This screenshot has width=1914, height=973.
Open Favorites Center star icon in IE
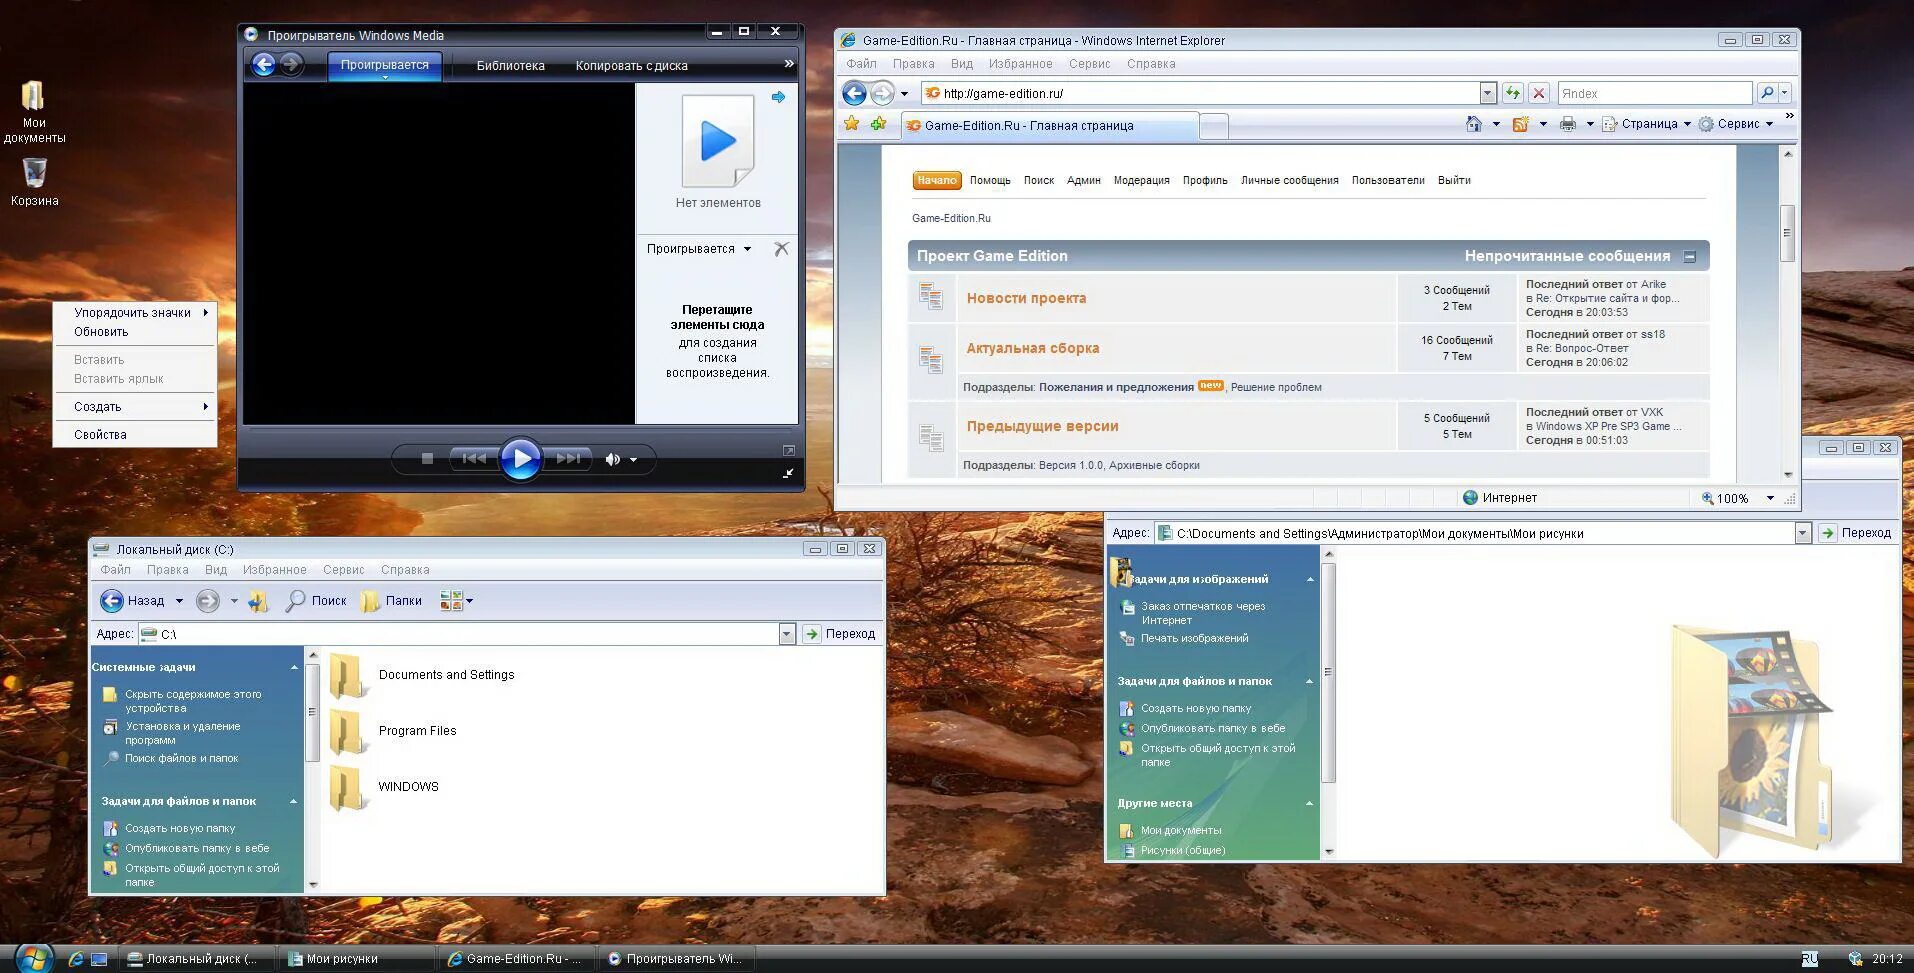pyautogui.click(x=851, y=124)
